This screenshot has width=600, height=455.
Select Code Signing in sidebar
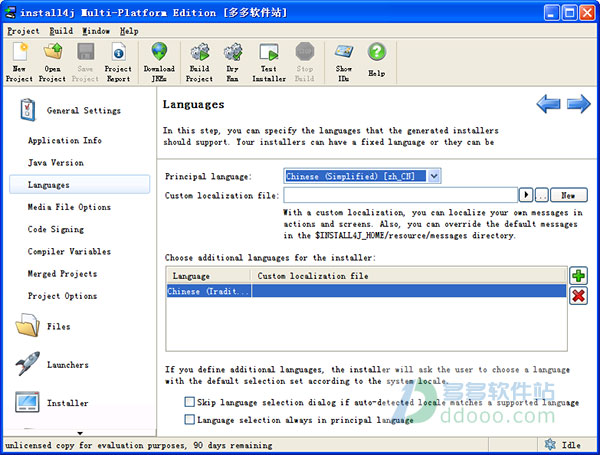[x=56, y=229]
